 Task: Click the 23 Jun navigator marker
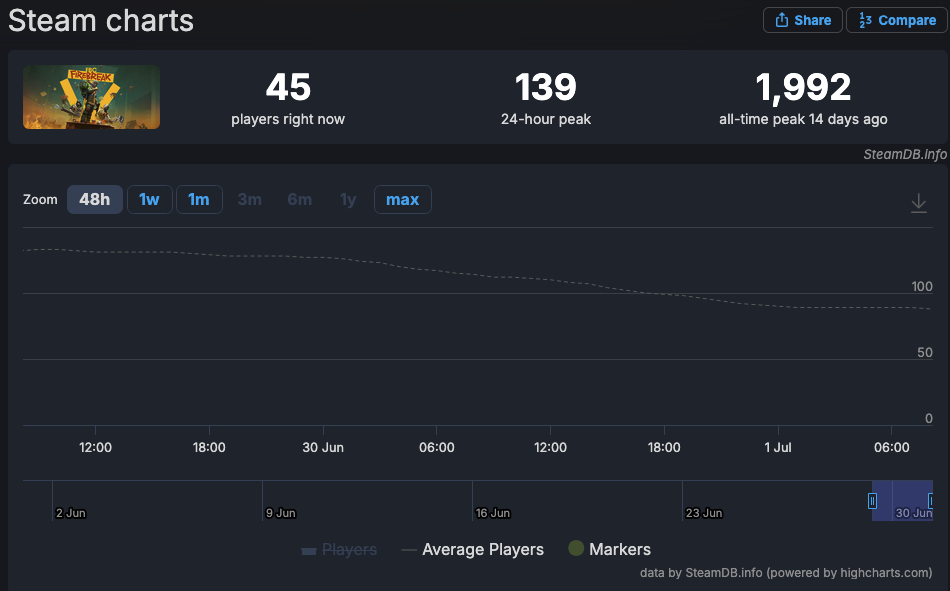point(703,513)
